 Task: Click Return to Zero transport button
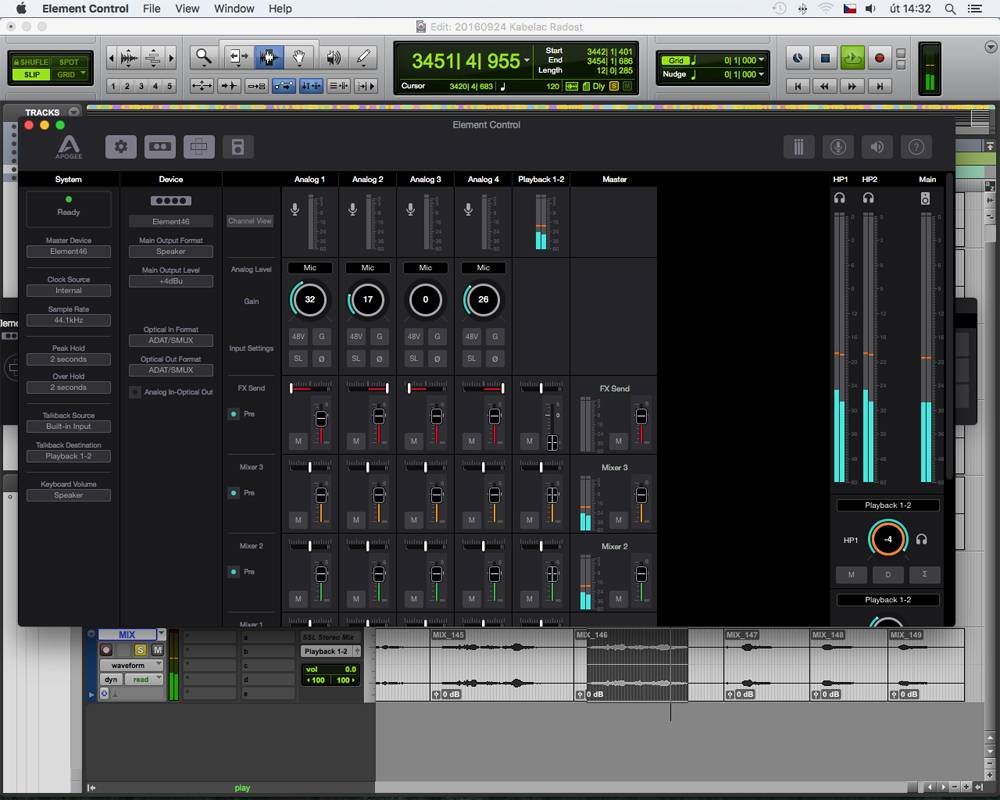point(797,86)
